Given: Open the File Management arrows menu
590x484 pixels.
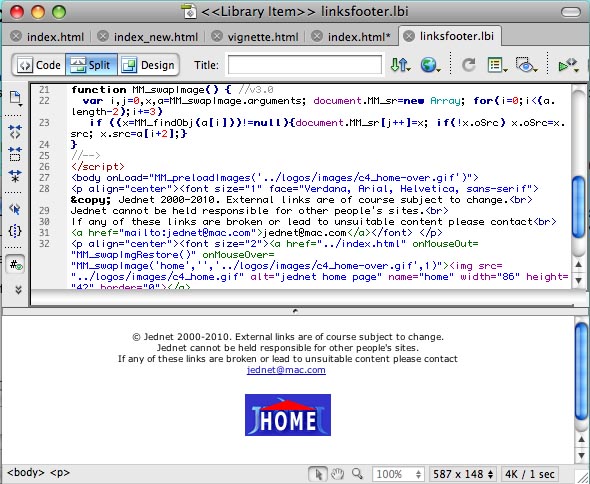Looking at the screenshot, I should (x=400, y=65).
